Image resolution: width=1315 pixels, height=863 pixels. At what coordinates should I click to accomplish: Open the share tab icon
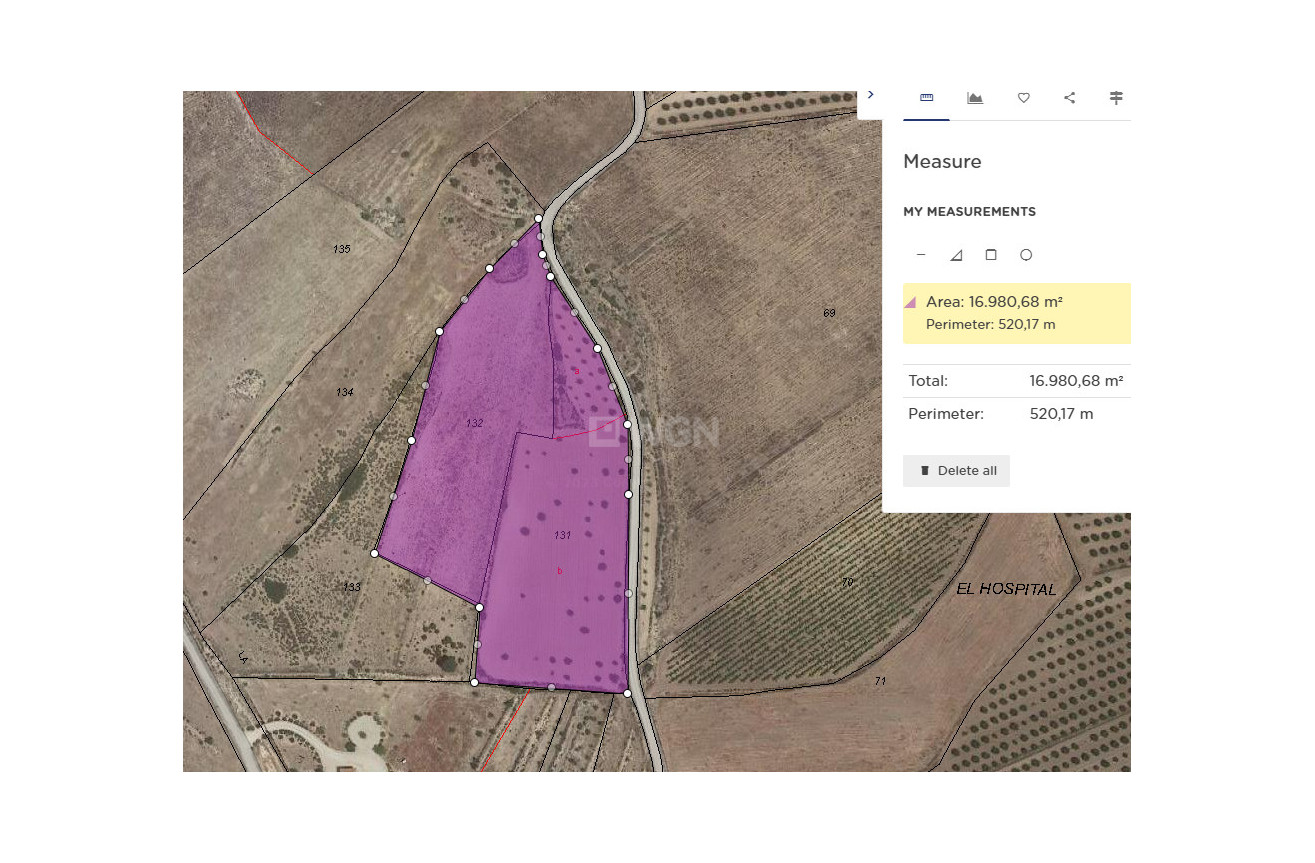click(1070, 98)
